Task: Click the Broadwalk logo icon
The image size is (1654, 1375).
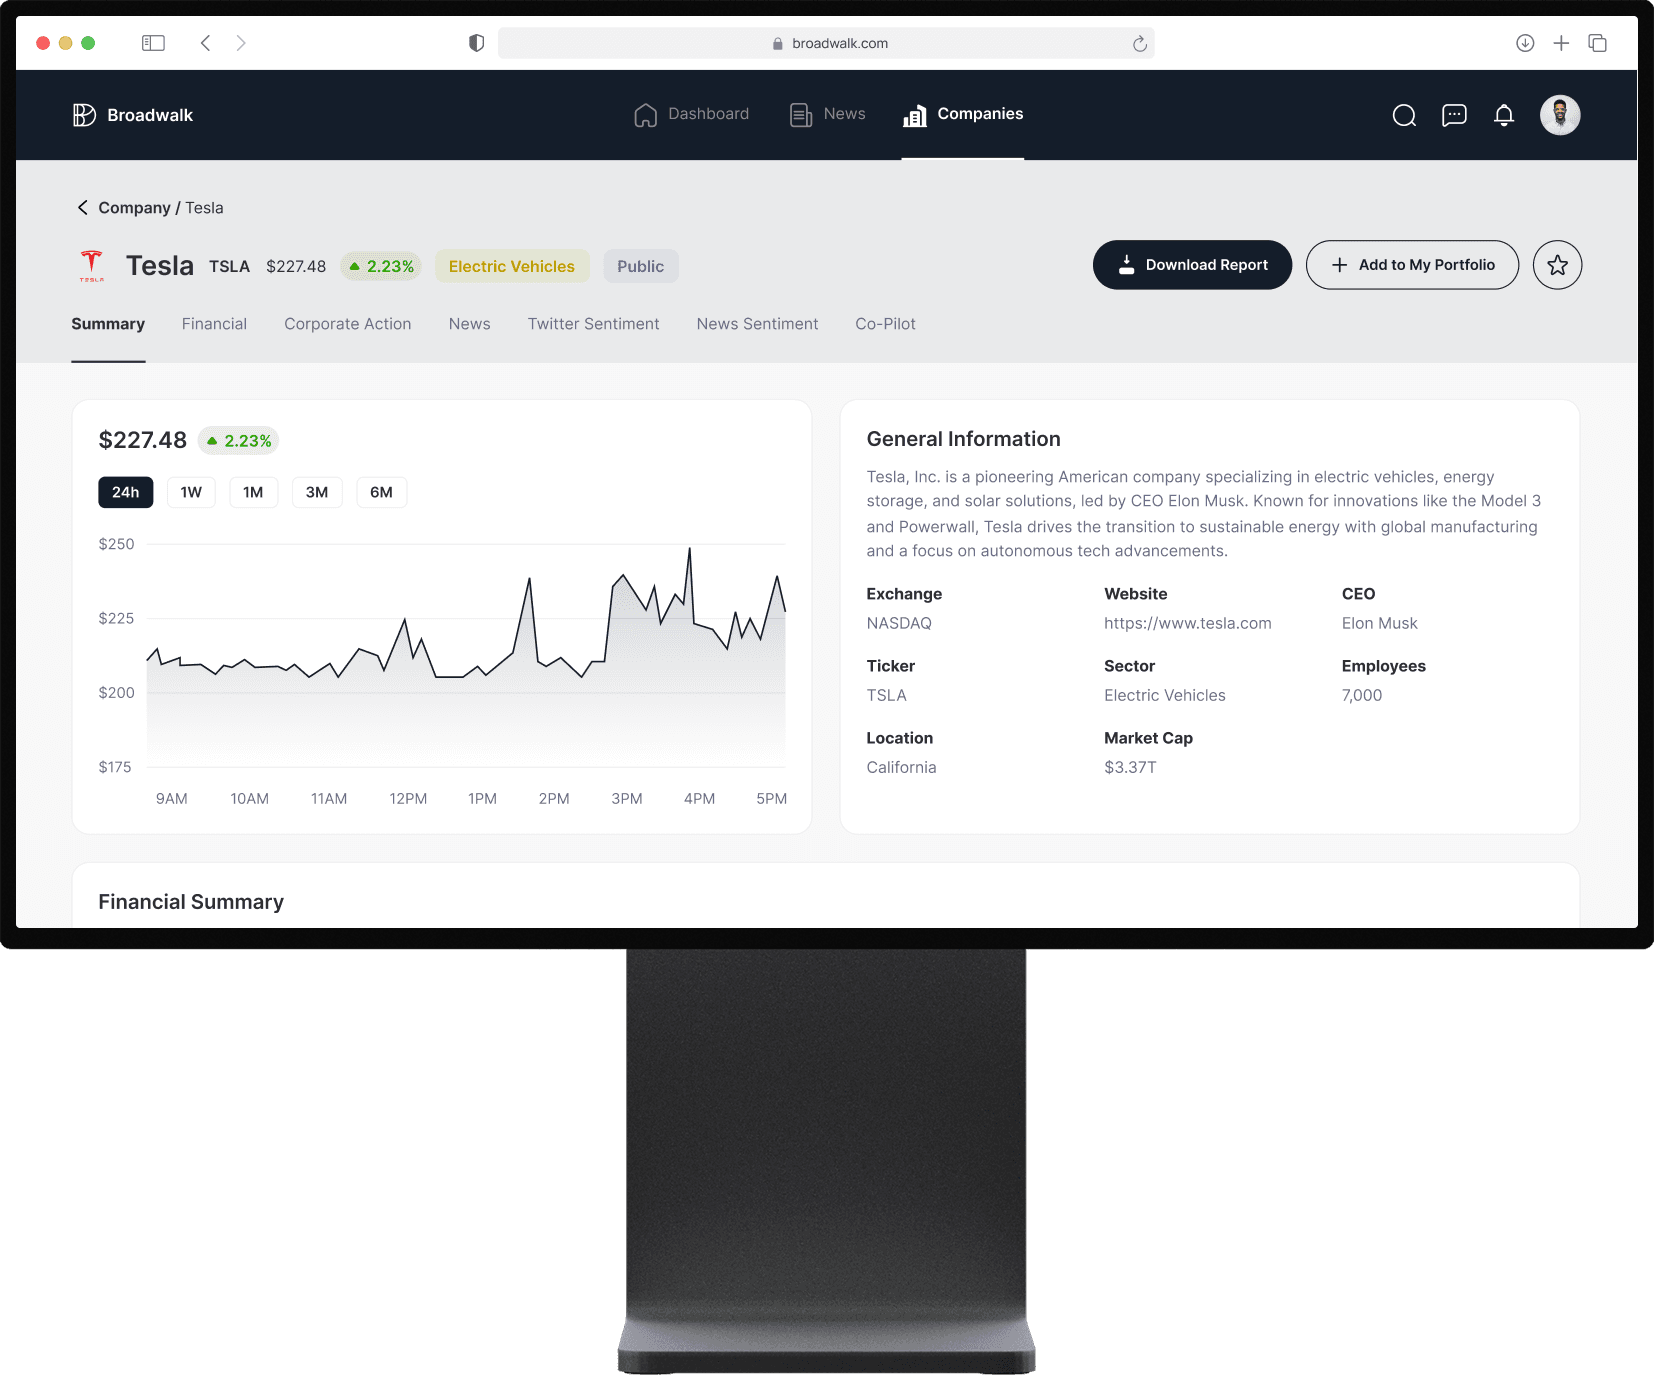Action: 84,115
